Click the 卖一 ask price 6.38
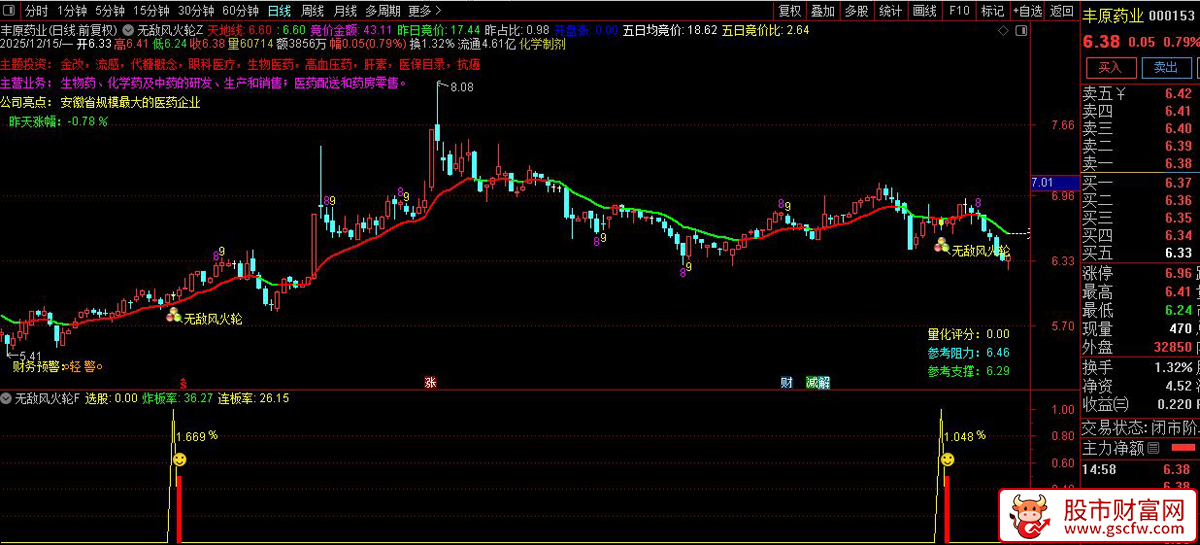The width and height of the screenshot is (1200, 545). 1178,163
